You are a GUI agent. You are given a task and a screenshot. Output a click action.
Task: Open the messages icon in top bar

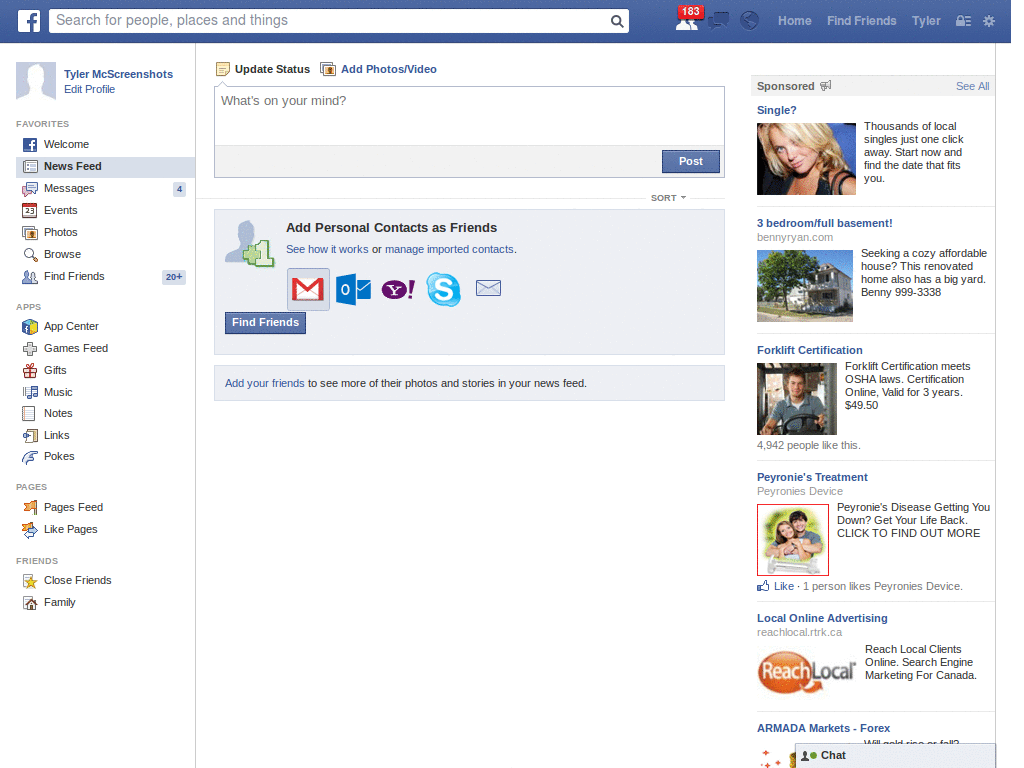(x=718, y=21)
